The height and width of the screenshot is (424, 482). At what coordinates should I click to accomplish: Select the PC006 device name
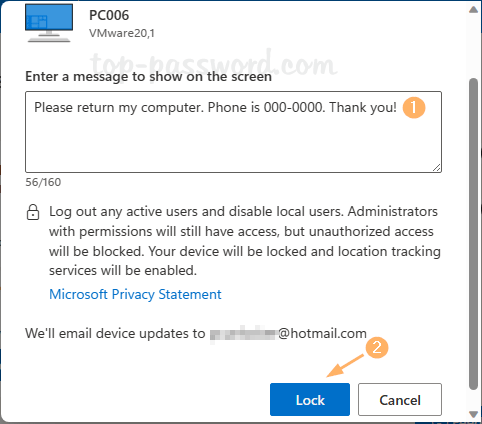pos(109,15)
